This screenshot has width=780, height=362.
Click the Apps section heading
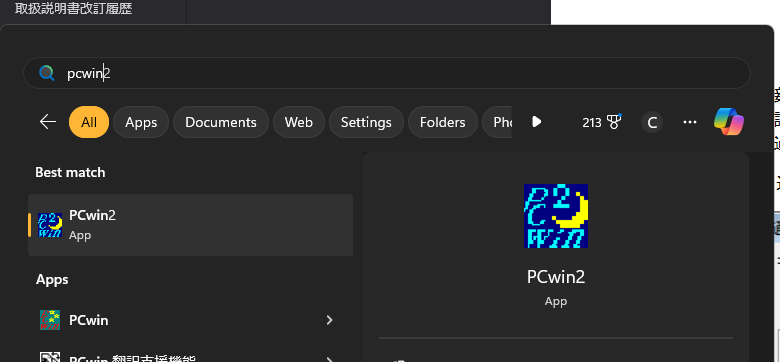point(52,279)
